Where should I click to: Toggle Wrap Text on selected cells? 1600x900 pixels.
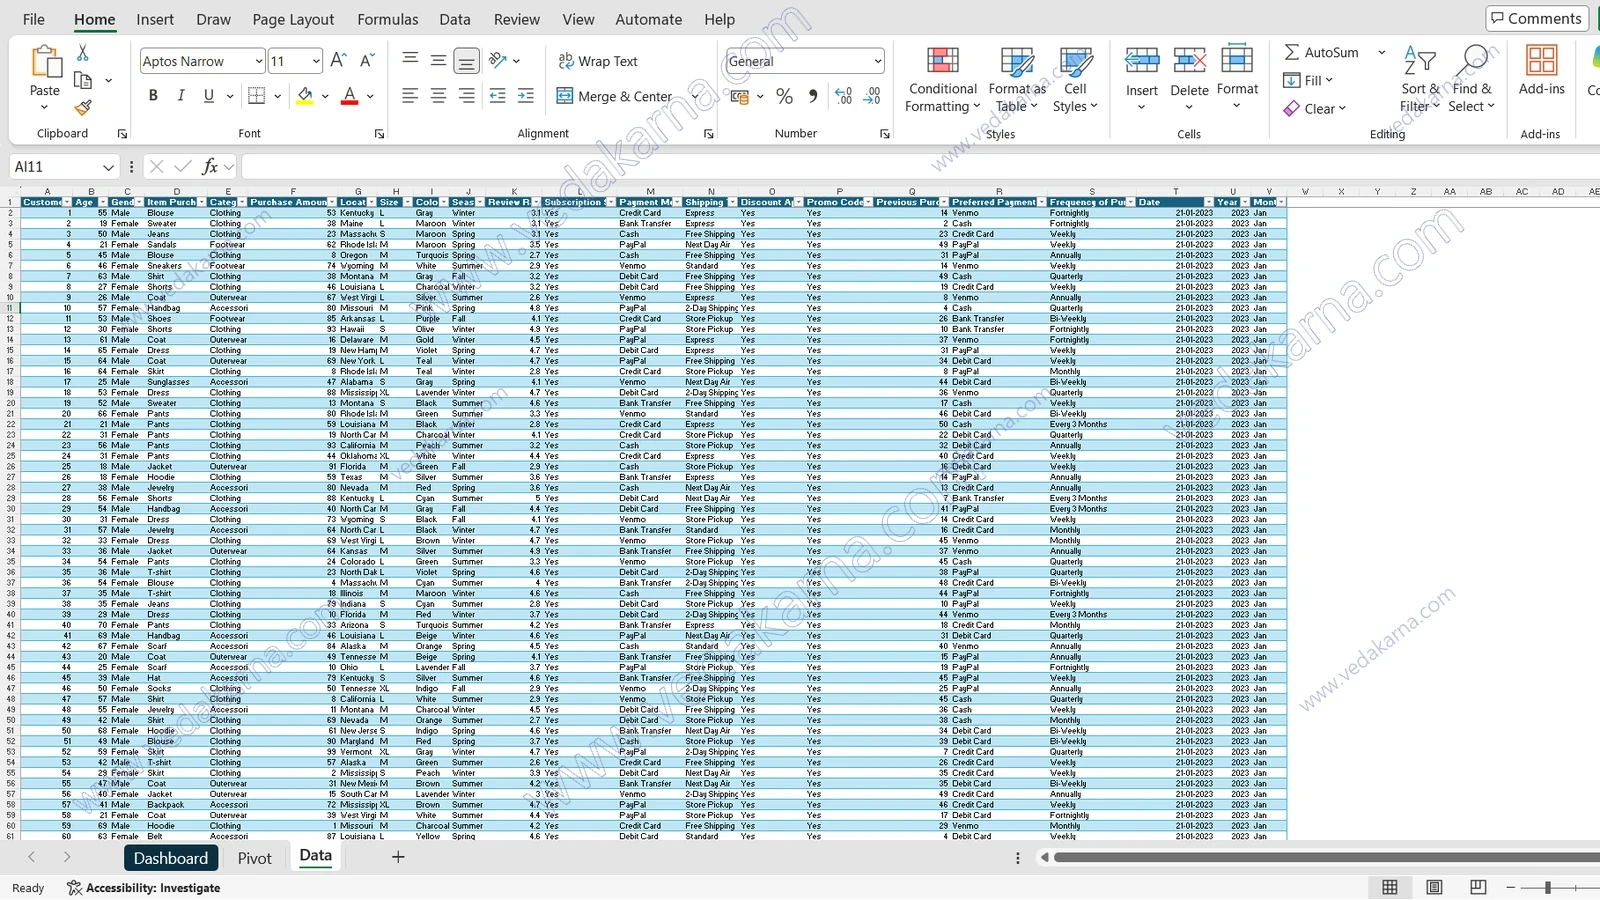pyautogui.click(x=597, y=61)
